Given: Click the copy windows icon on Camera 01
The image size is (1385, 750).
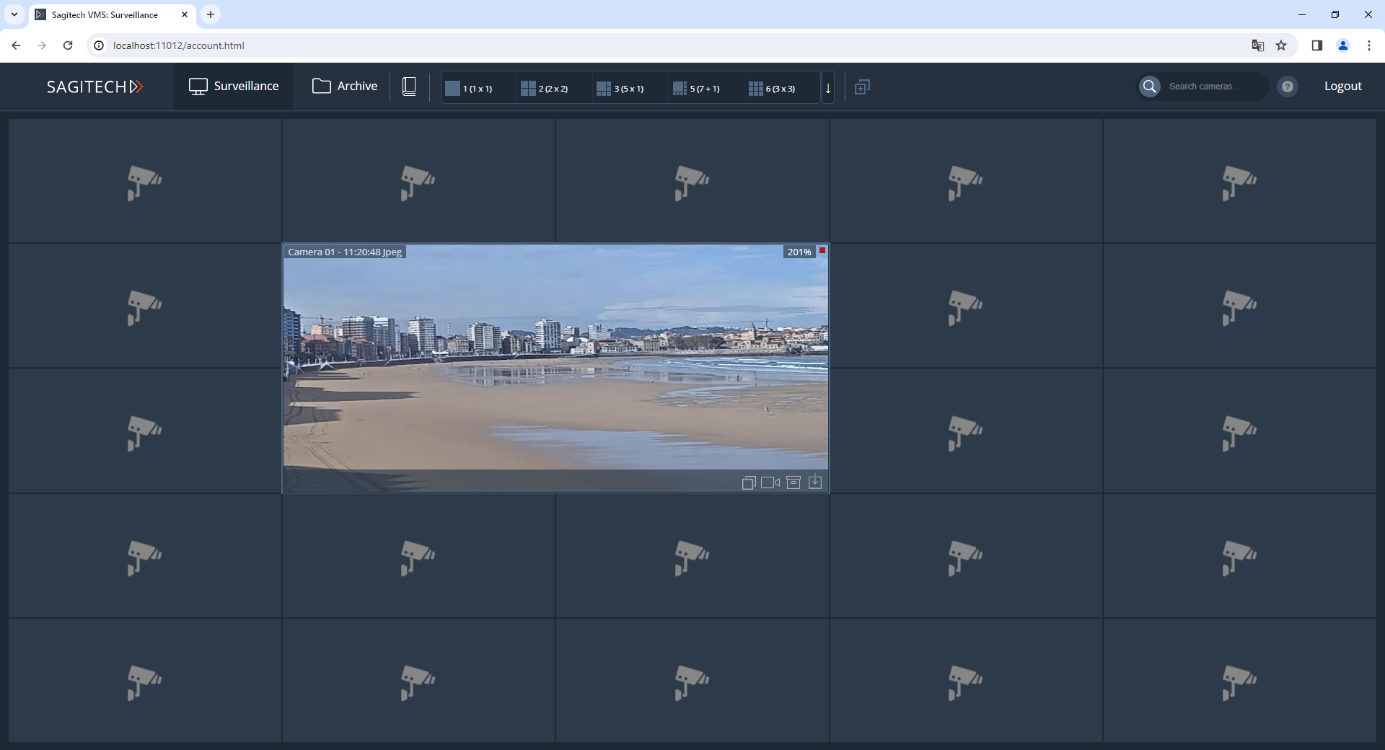Looking at the screenshot, I should [749, 483].
